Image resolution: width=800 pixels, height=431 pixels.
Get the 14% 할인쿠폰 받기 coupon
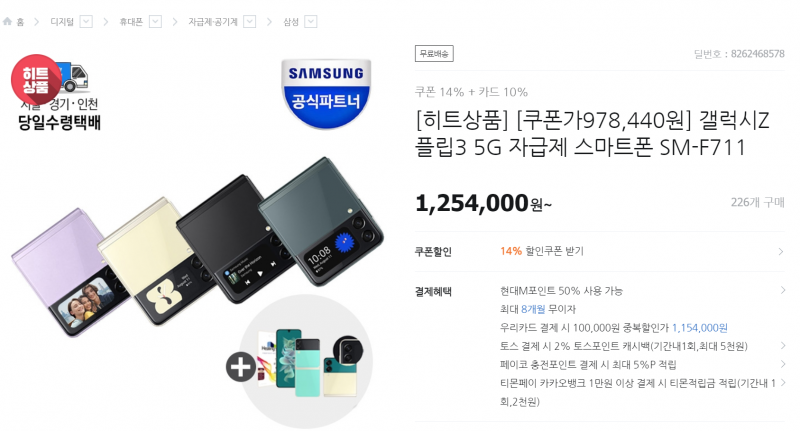coord(542,251)
